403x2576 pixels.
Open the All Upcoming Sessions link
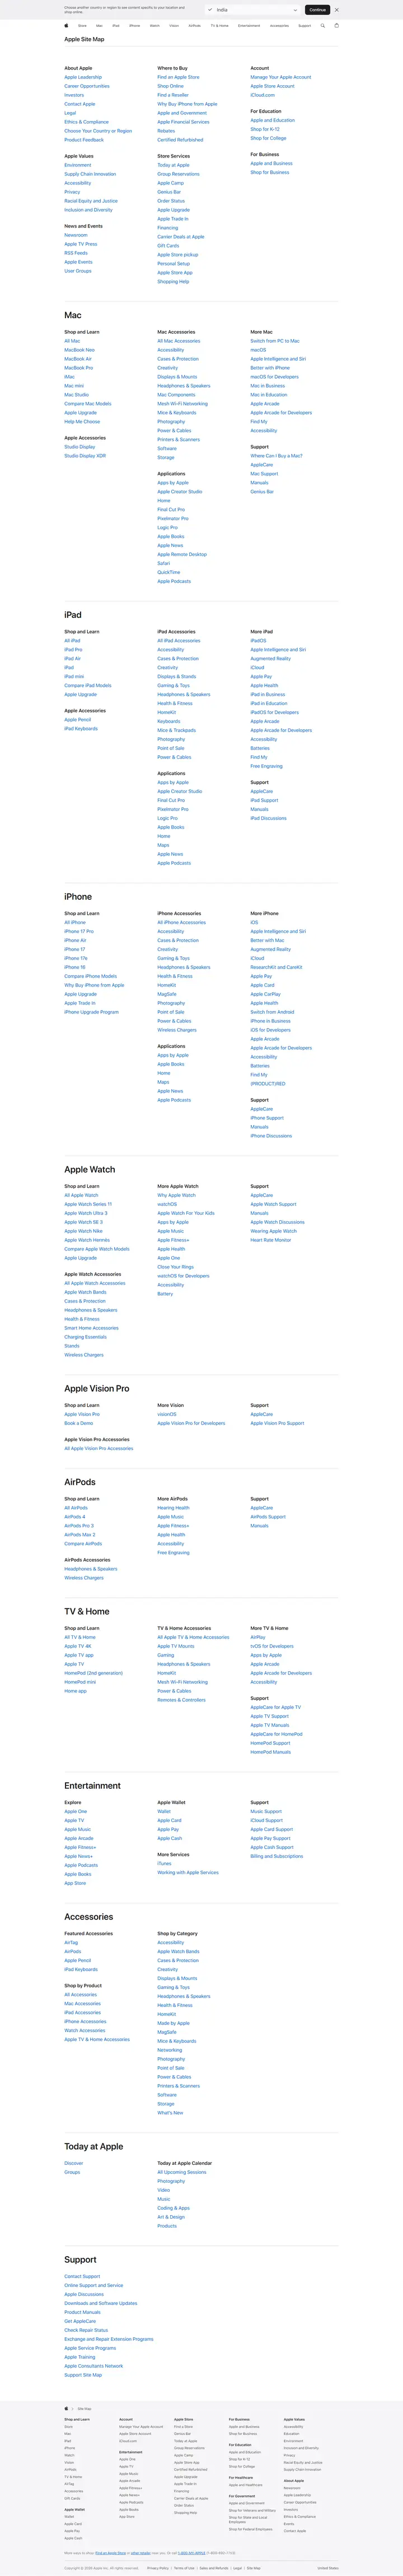click(x=182, y=2172)
